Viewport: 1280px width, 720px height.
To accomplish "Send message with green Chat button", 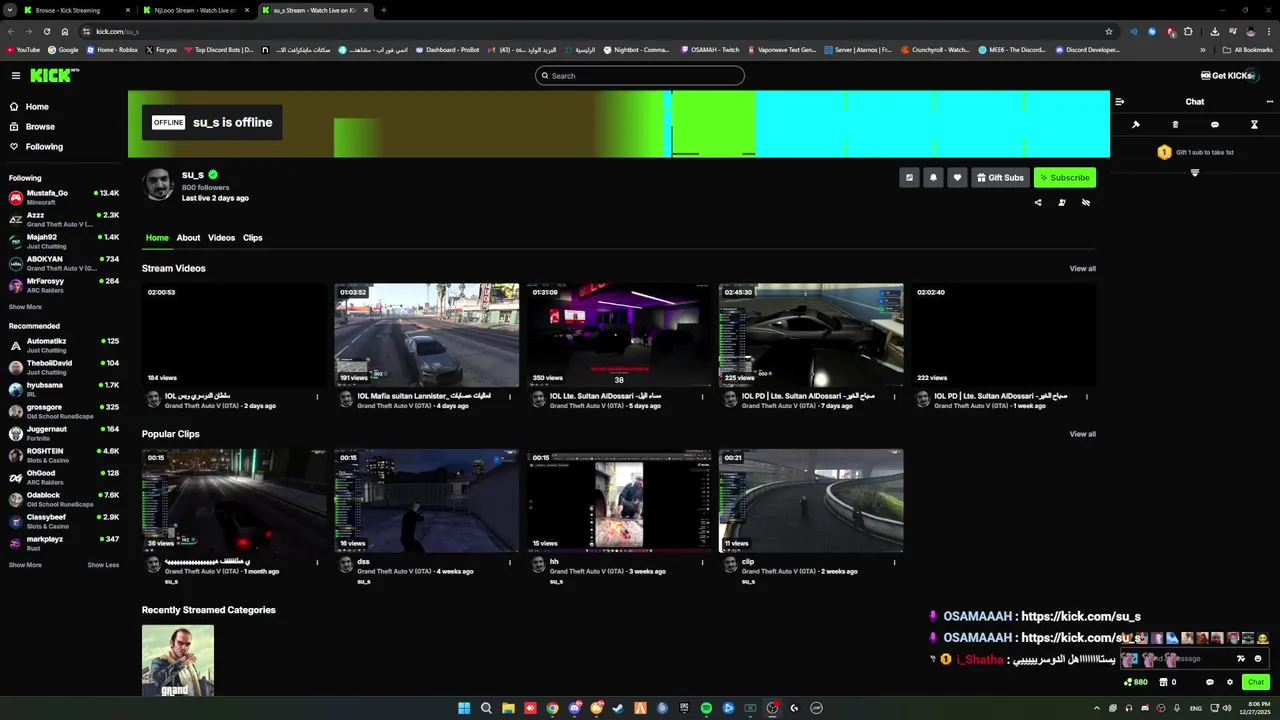I will pyautogui.click(x=1256, y=682).
